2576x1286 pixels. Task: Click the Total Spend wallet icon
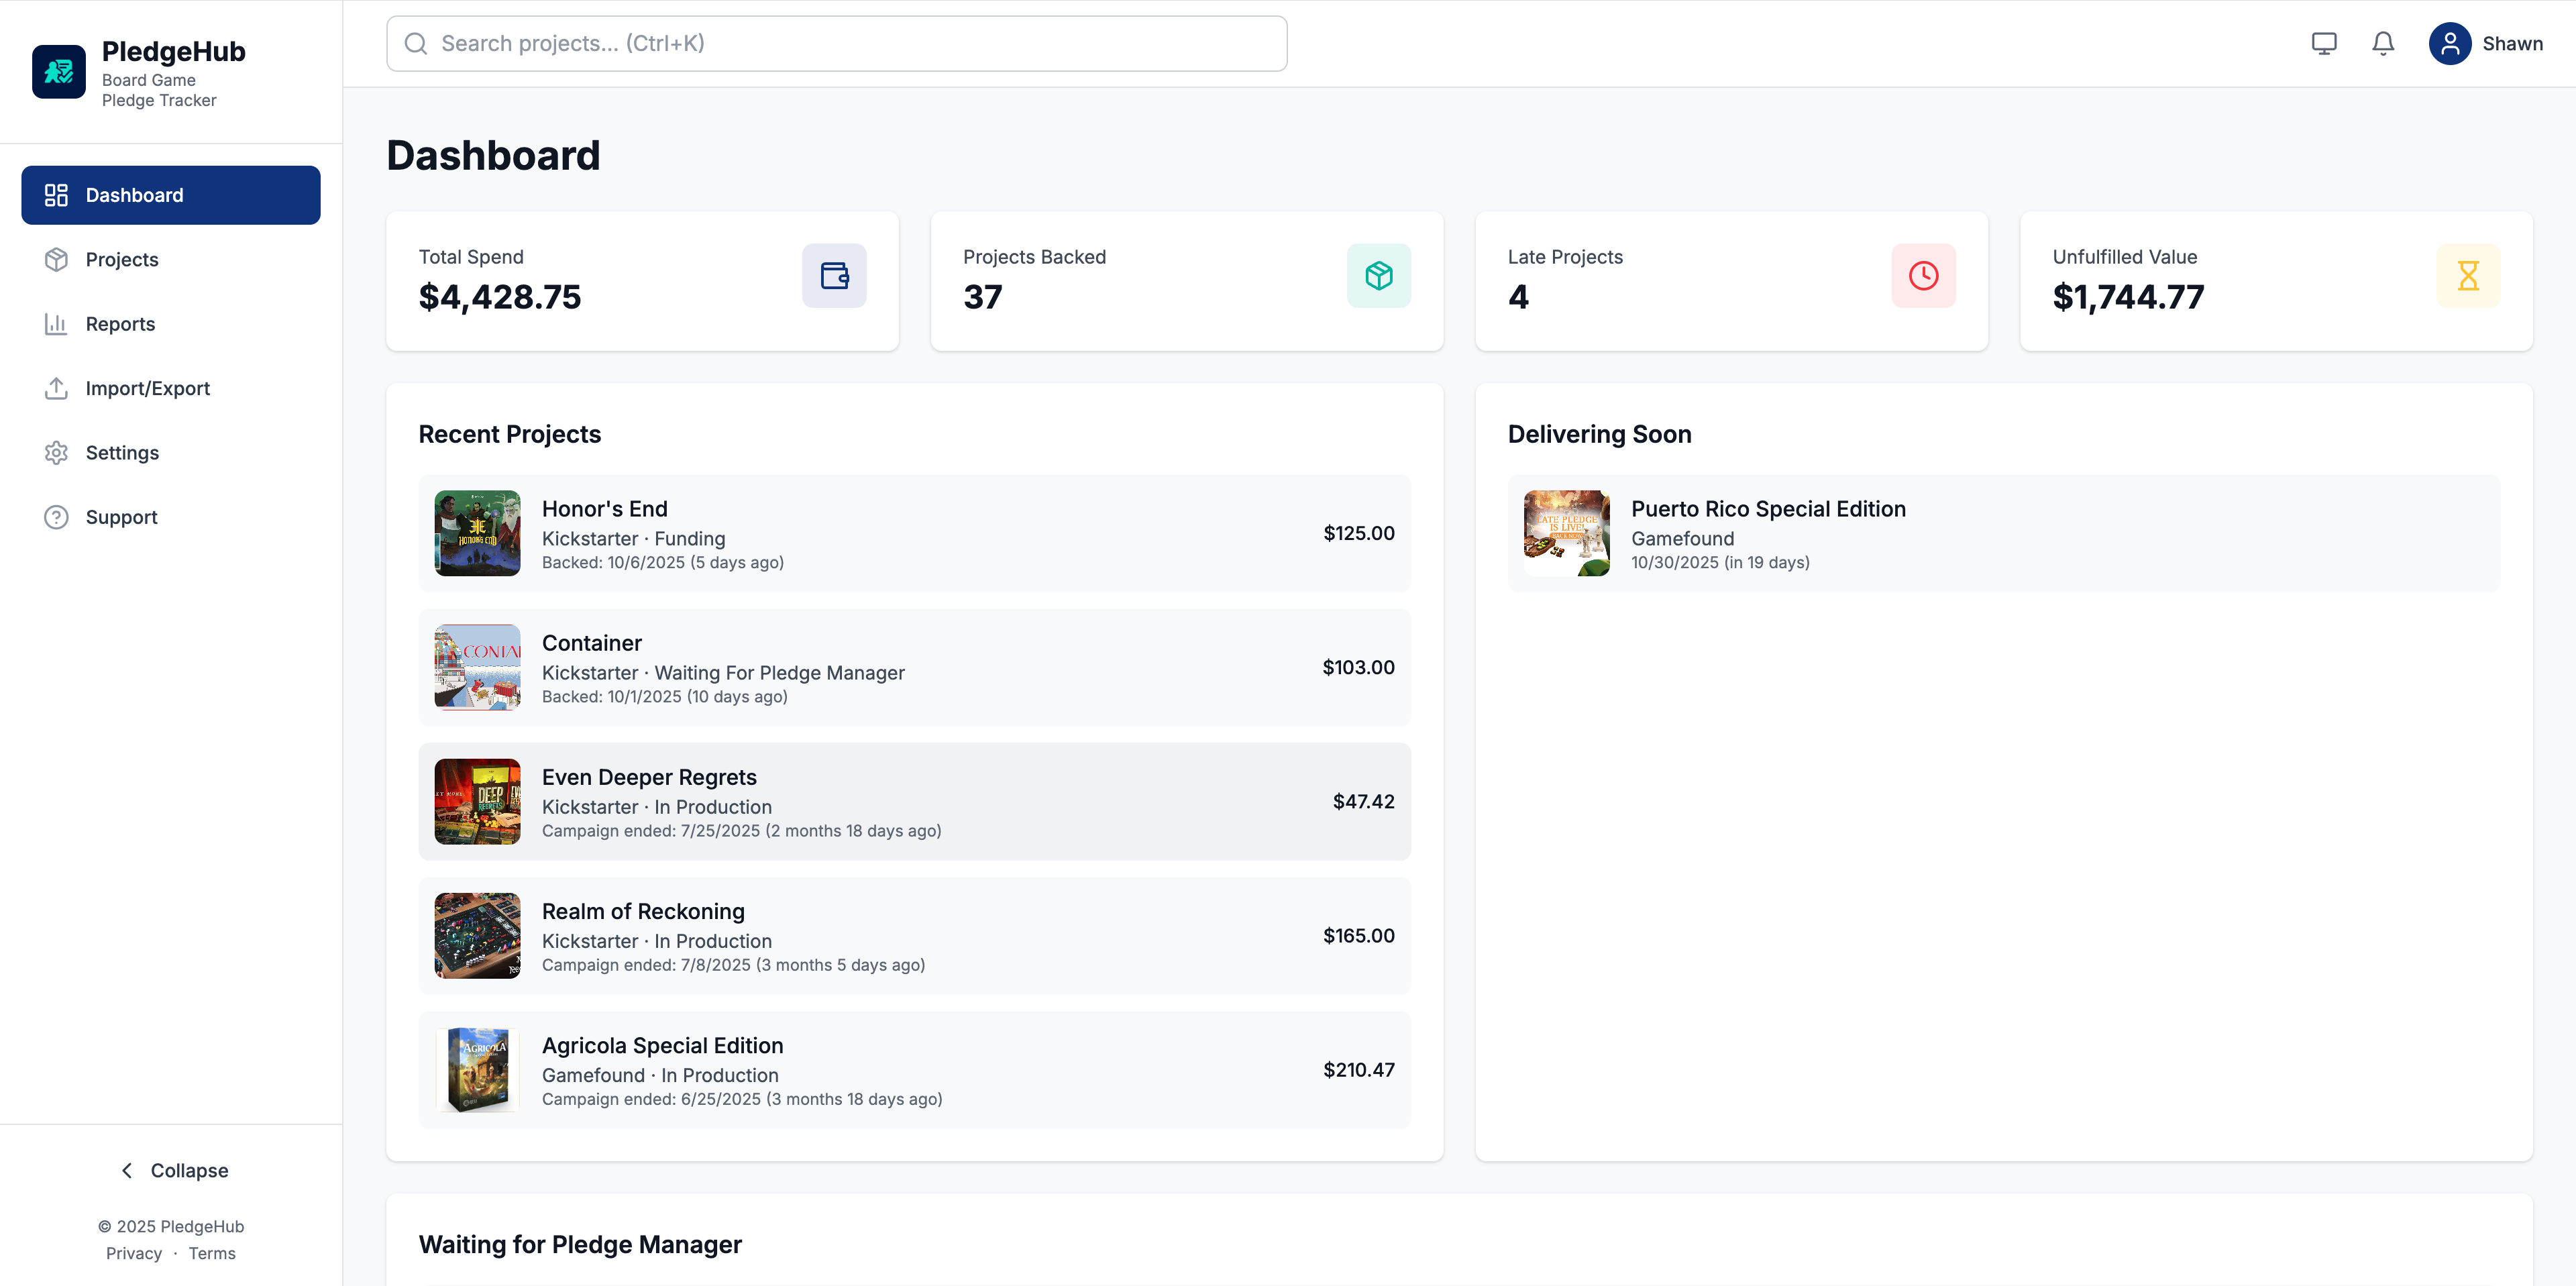[834, 276]
